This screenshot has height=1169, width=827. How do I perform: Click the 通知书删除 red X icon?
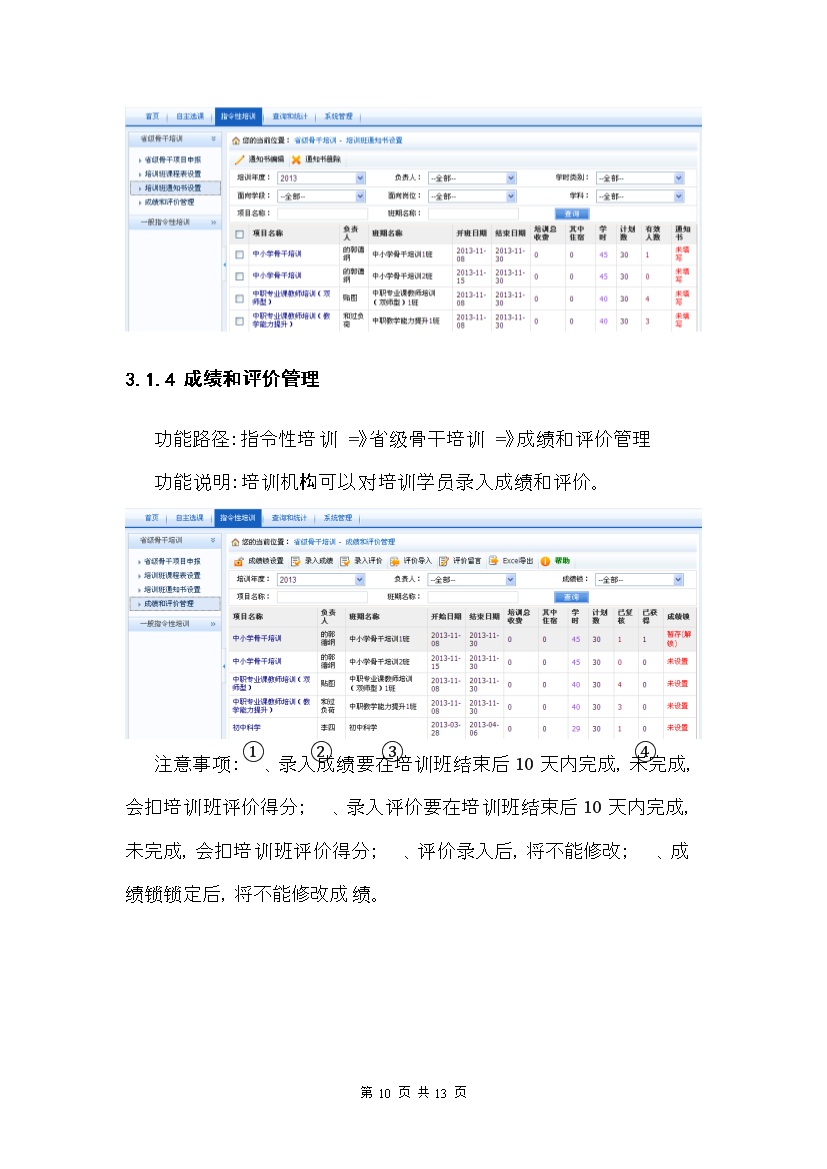pos(296,160)
